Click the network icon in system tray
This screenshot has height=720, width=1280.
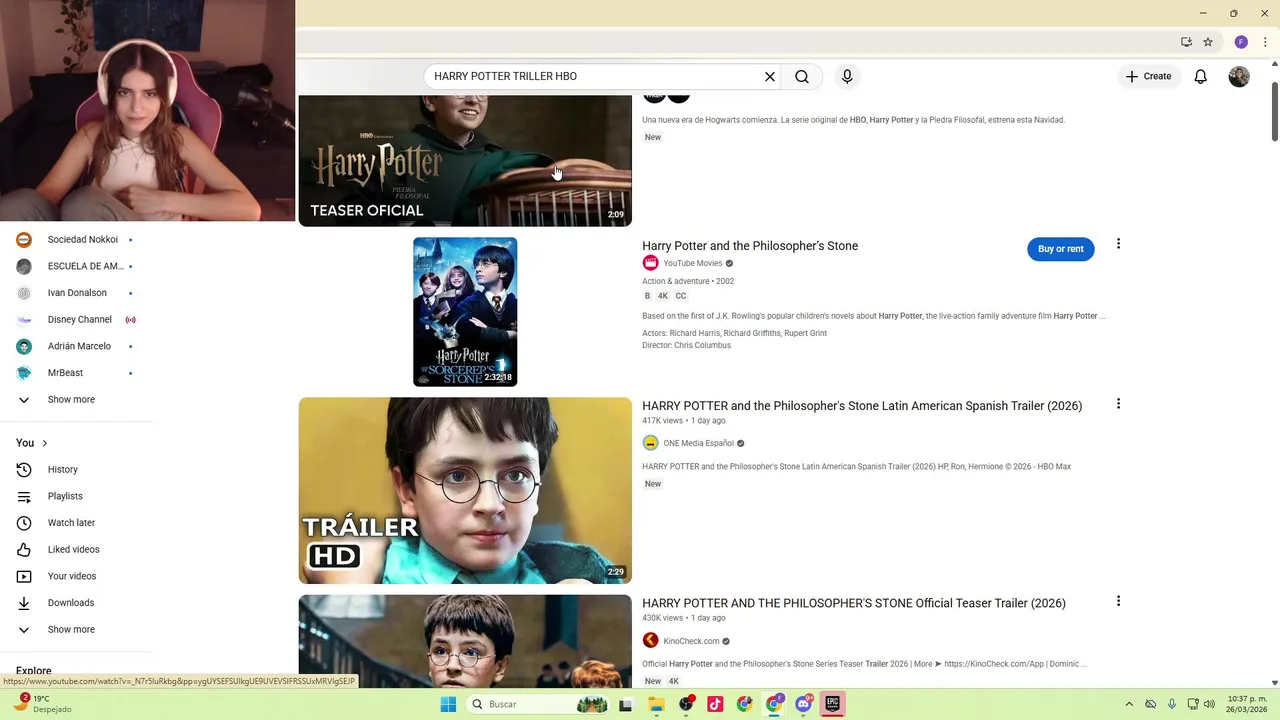pyautogui.click(x=1191, y=704)
